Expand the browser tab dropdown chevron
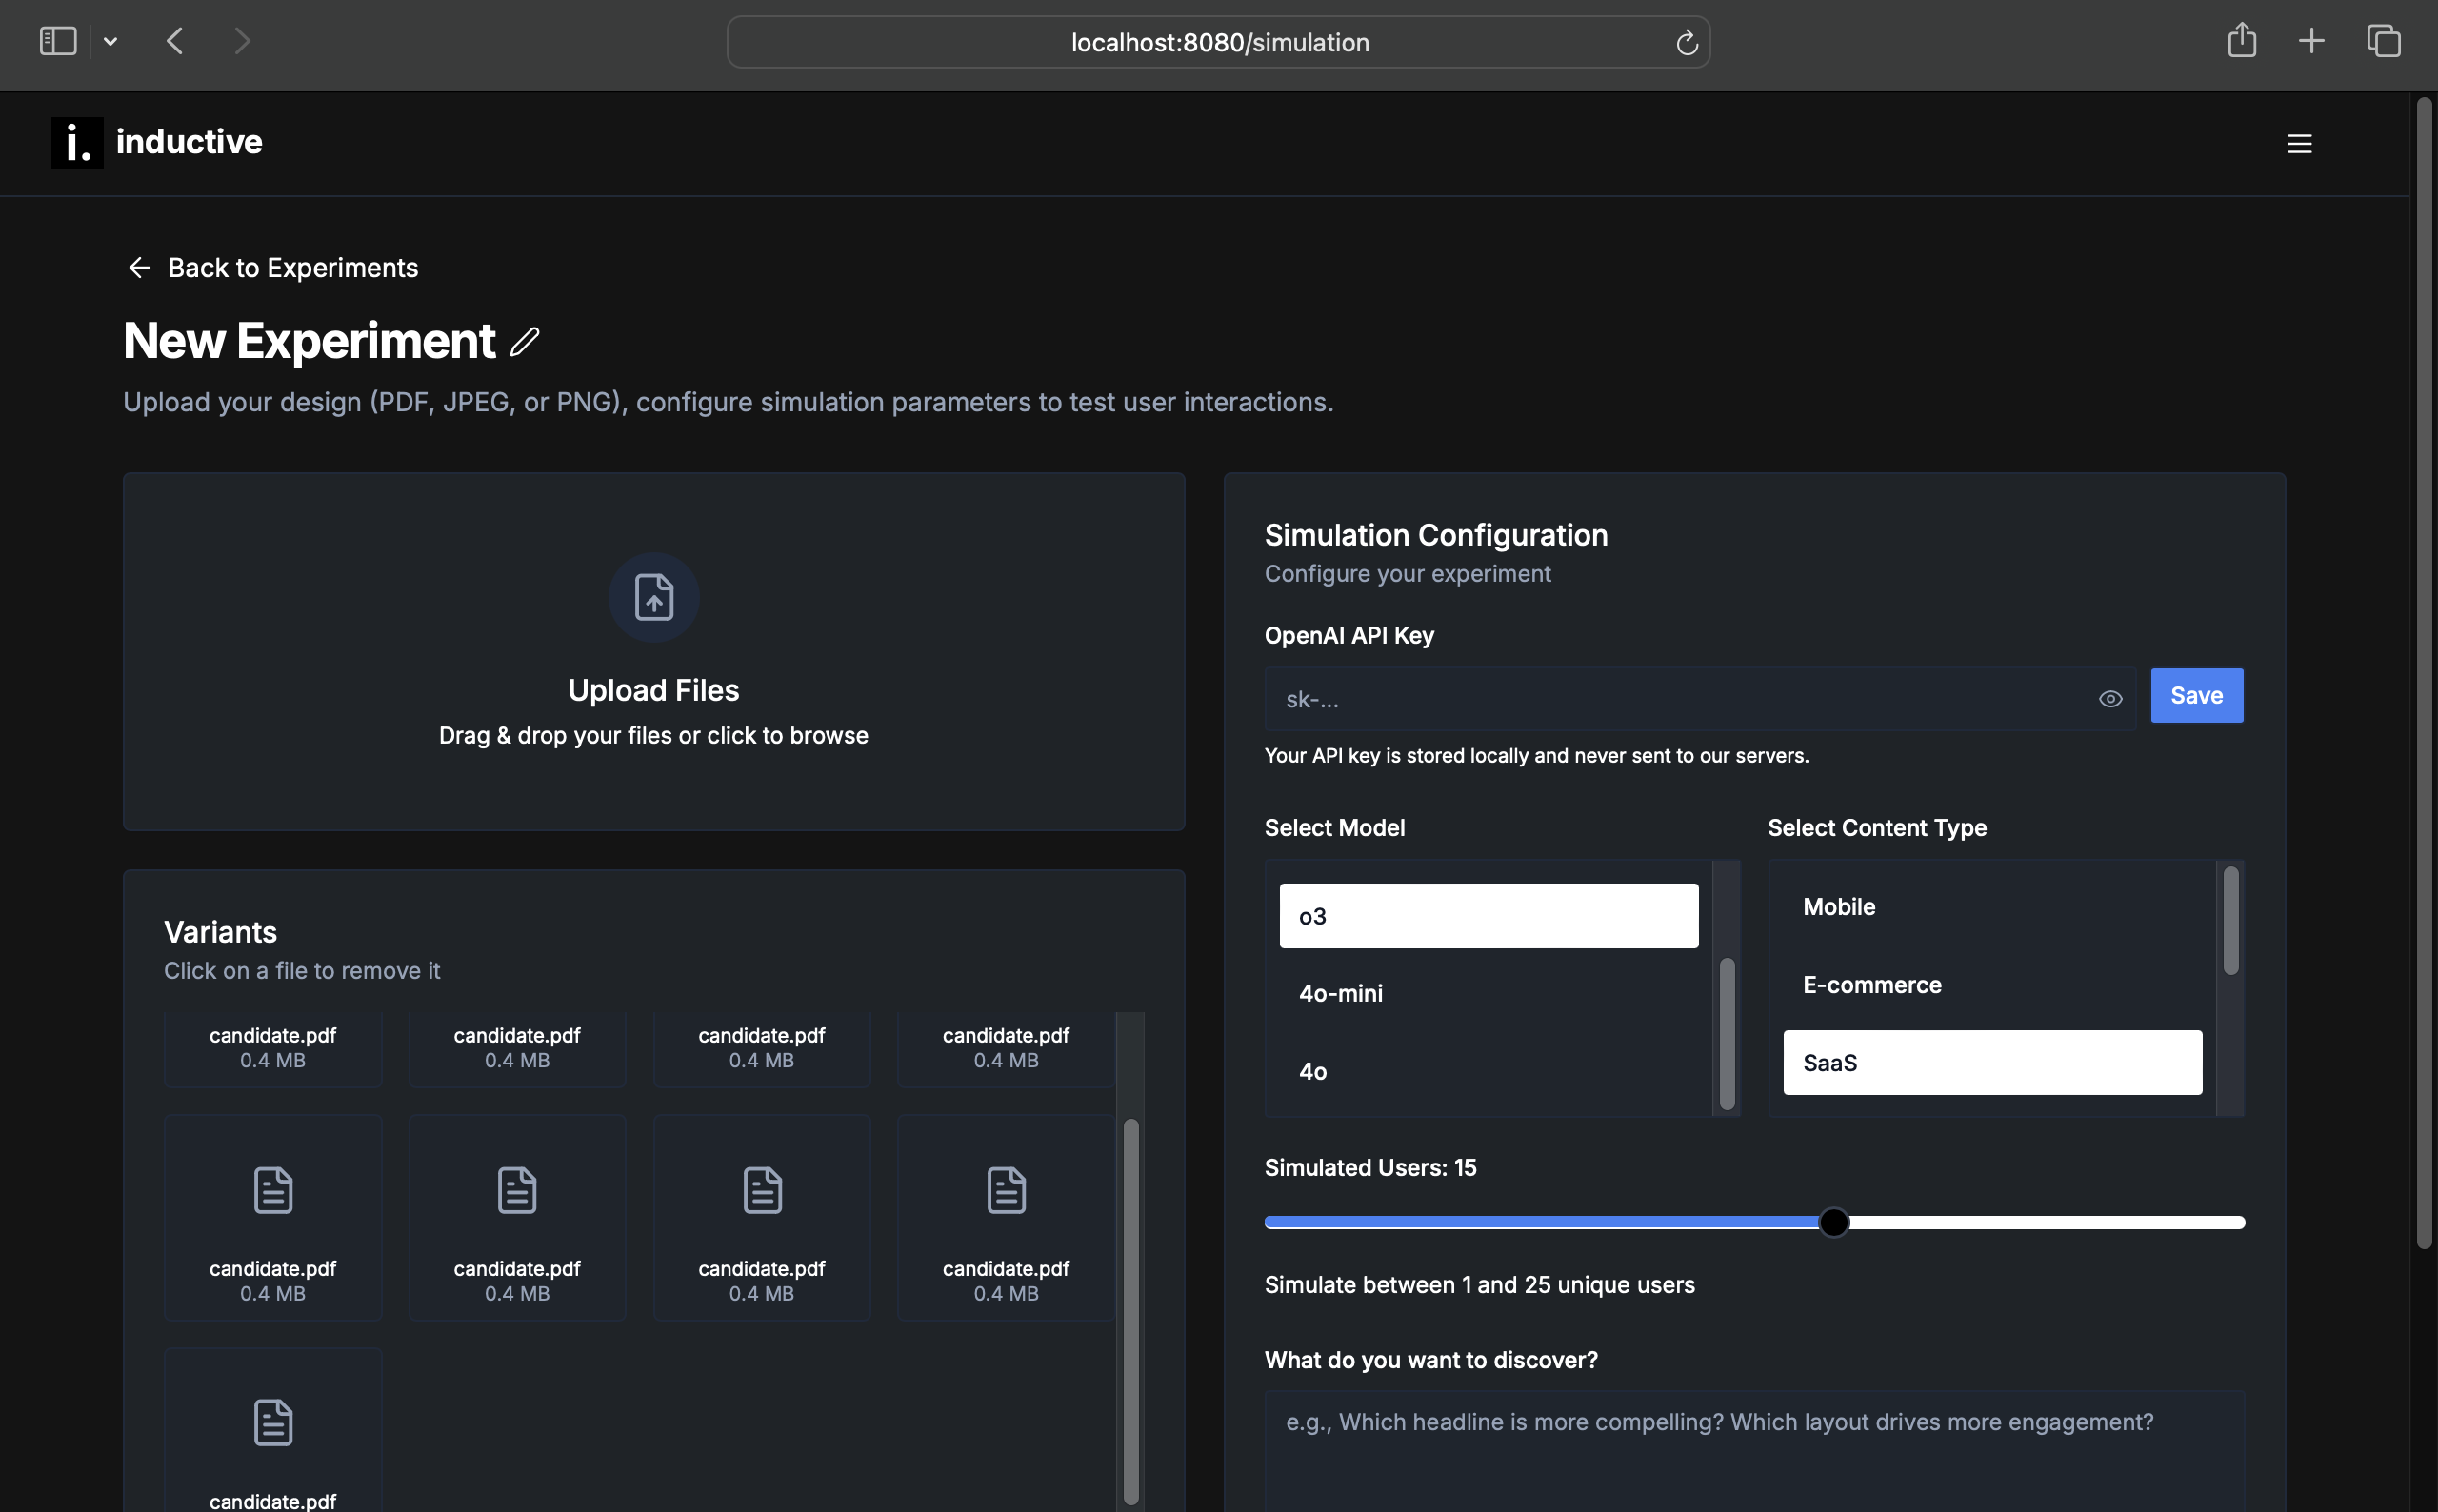The image size is (2438, 1512). [x=111, y=41]
